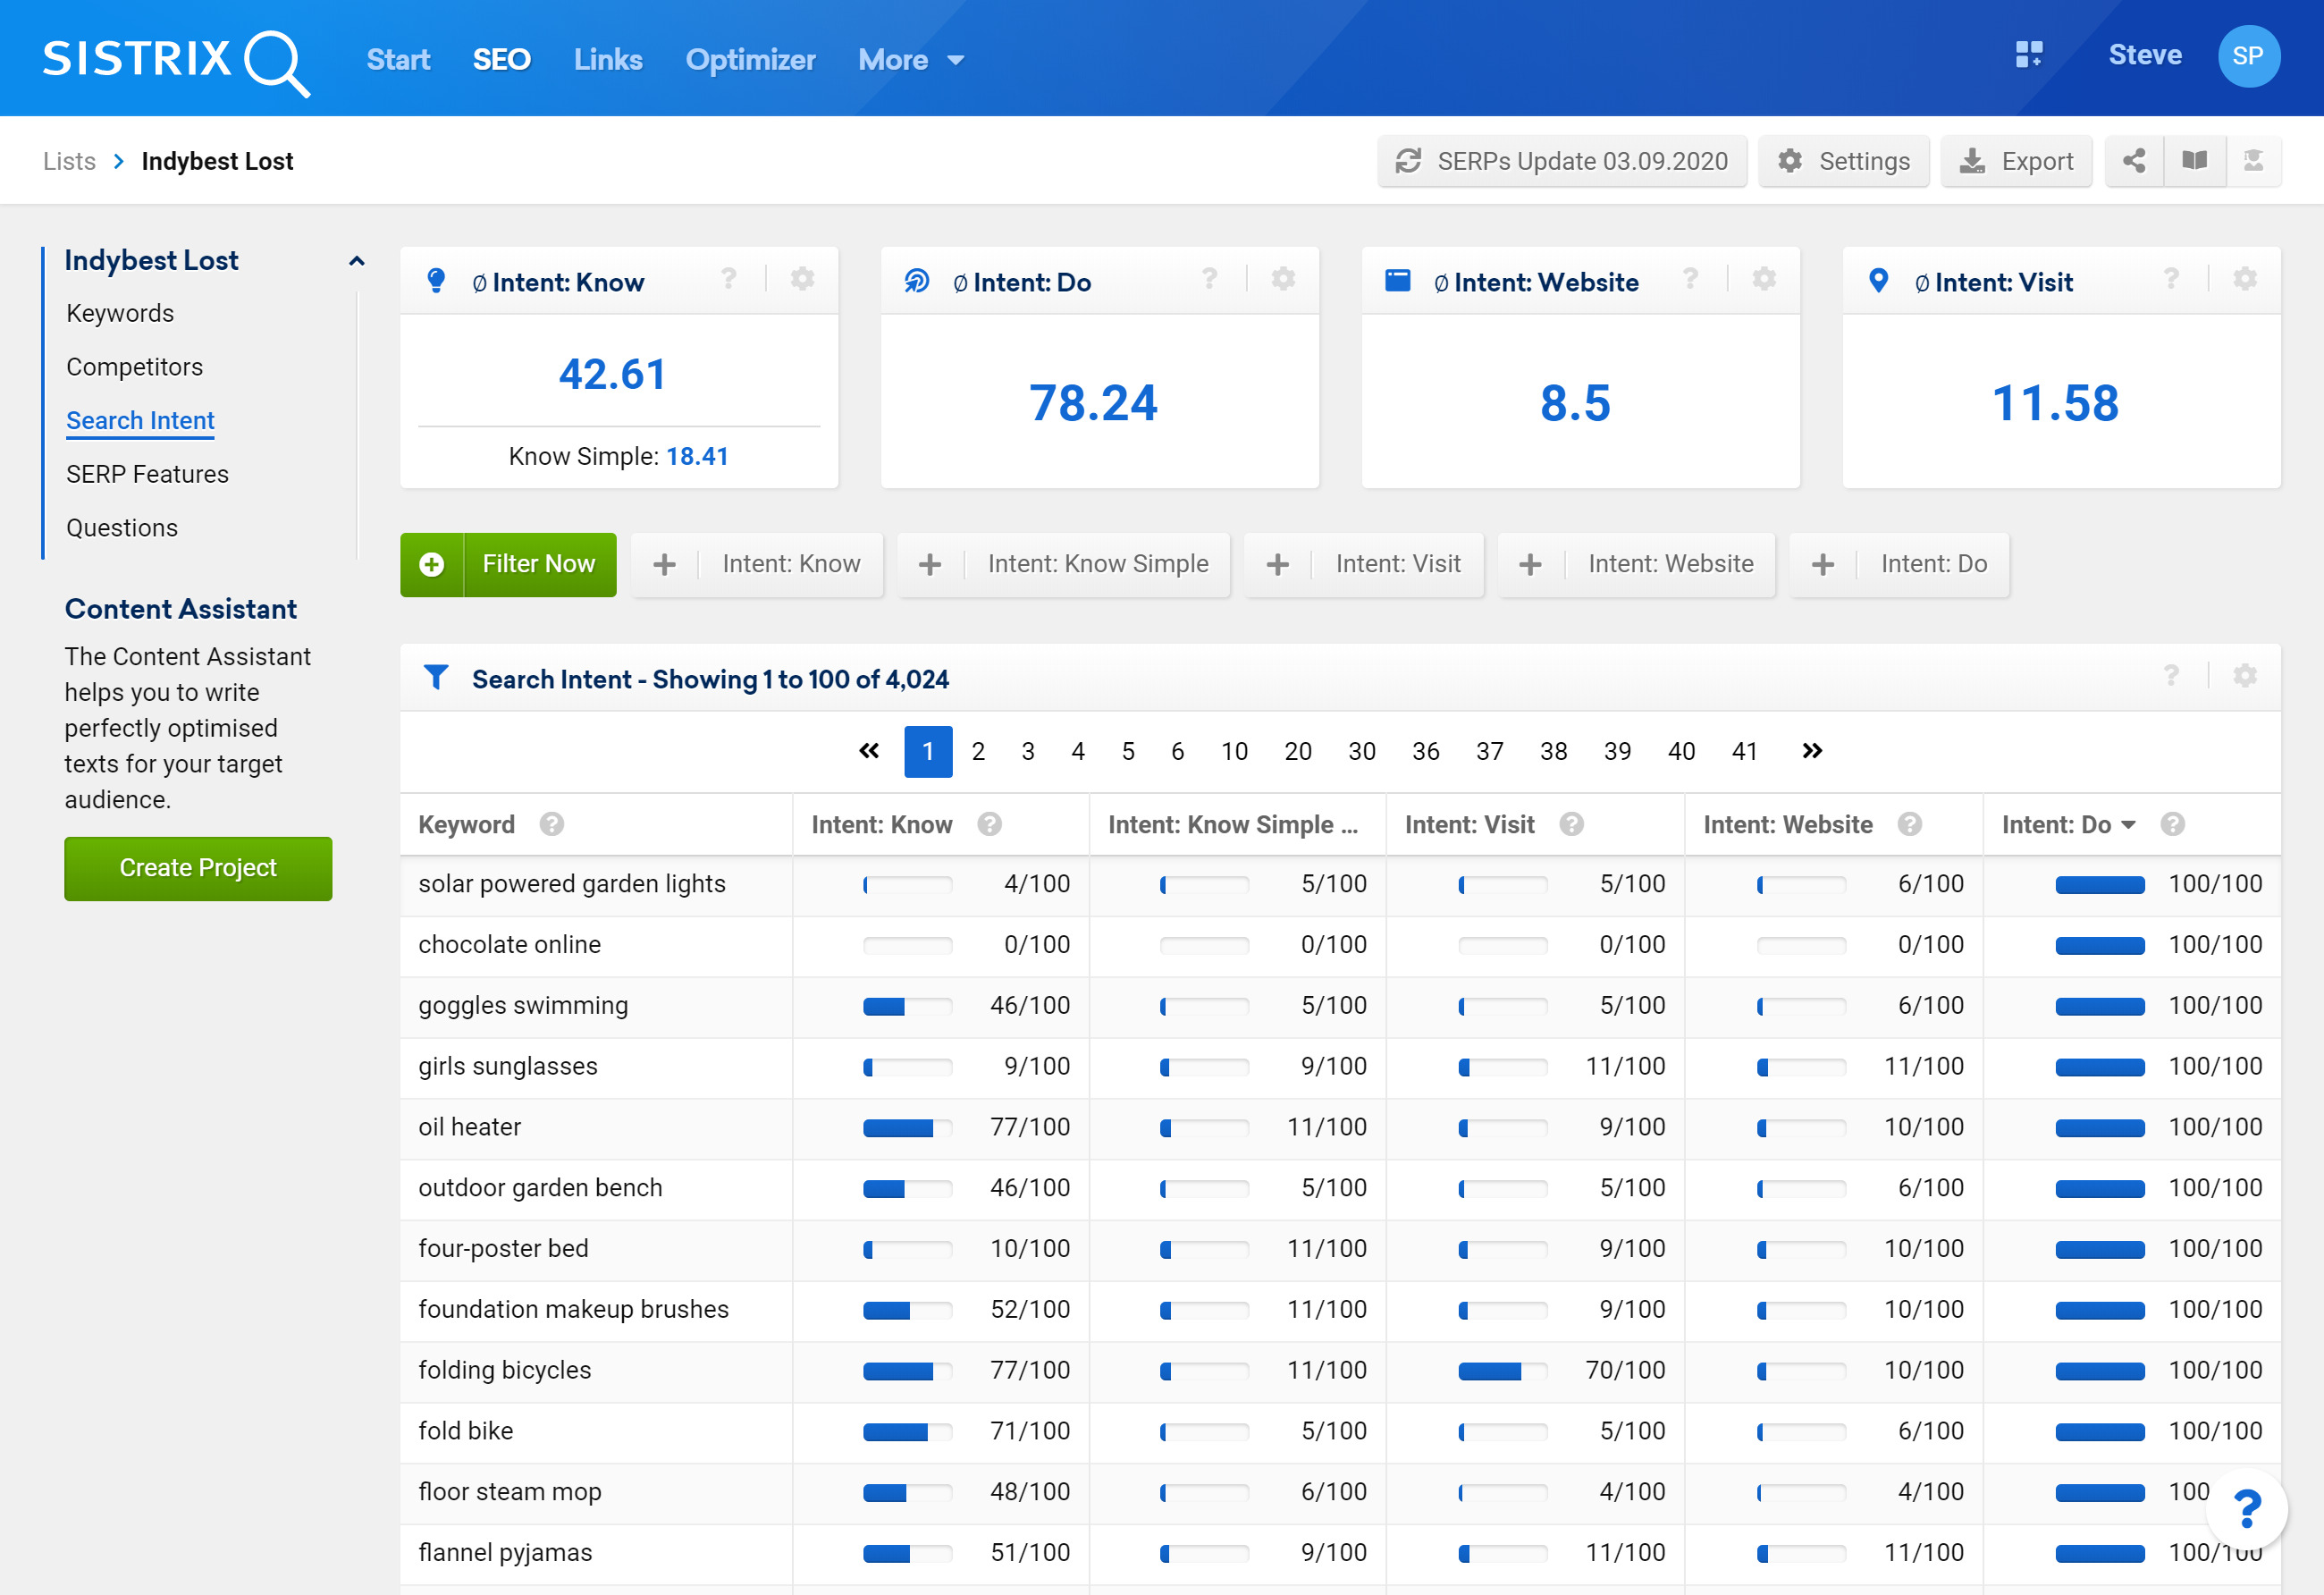Add Intent: Website filter
Image resolution: width=2324 pixels, height=1595 pixels.
click(1637, 565)
